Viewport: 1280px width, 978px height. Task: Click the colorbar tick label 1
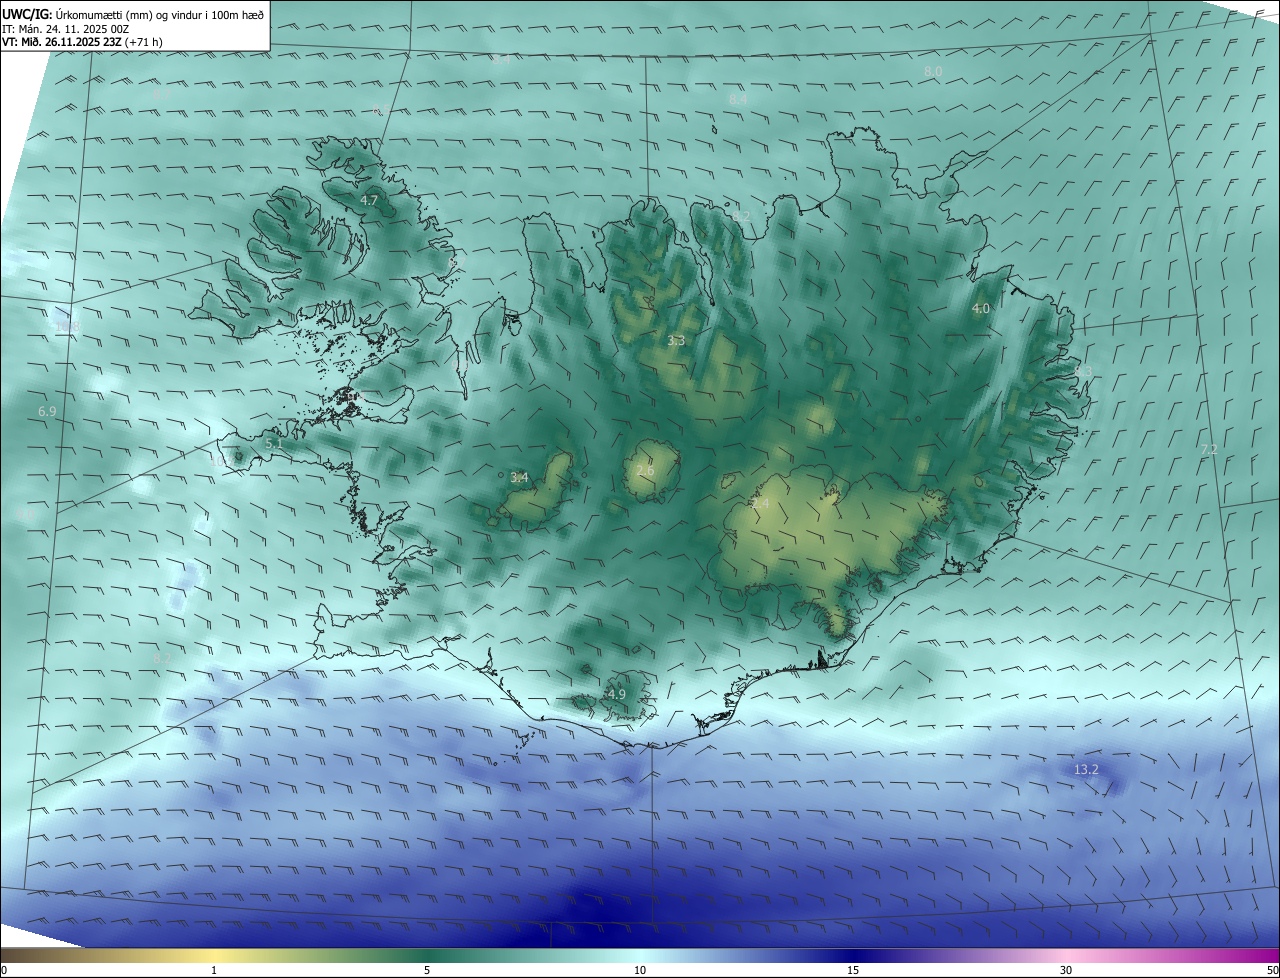click(214, 970)
